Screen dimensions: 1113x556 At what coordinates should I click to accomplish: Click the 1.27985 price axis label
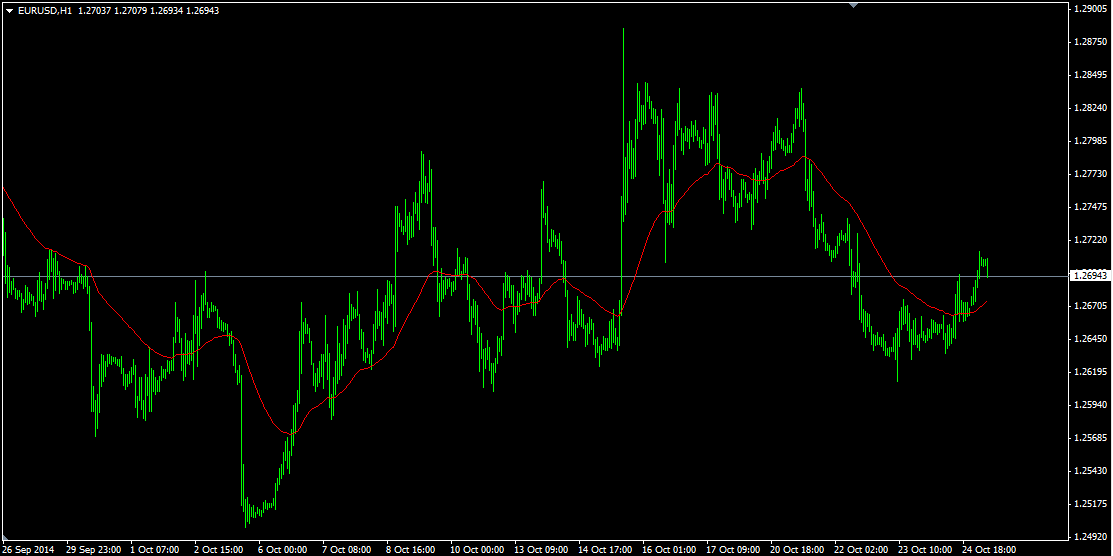click(1089, 141)
